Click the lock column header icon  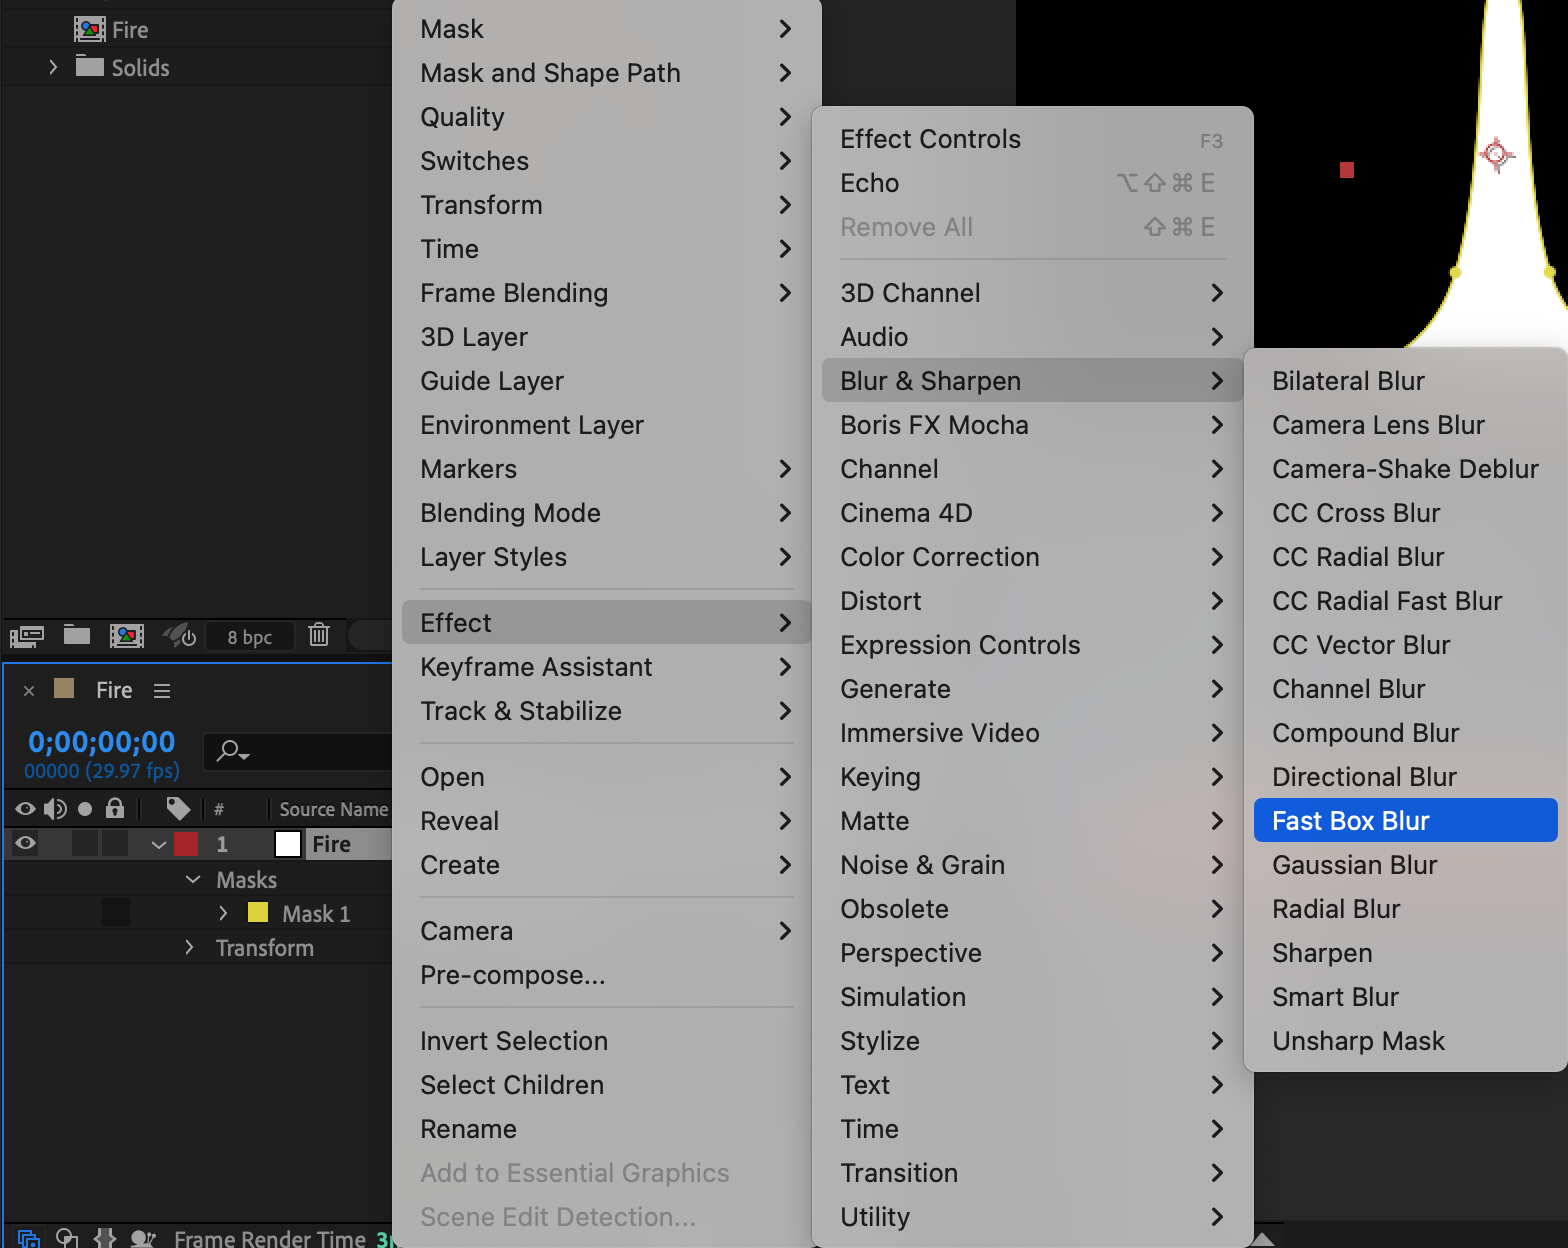115,808
